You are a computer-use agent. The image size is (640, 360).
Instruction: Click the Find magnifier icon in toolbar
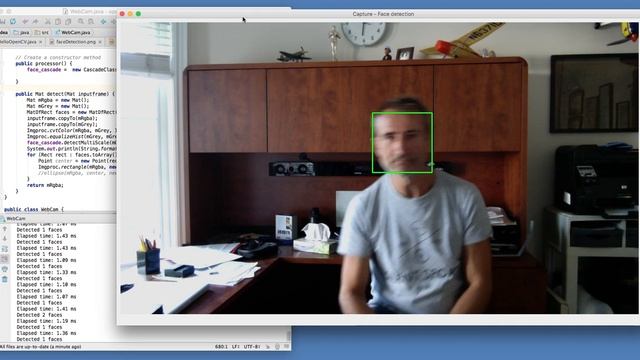coord(81,21)
